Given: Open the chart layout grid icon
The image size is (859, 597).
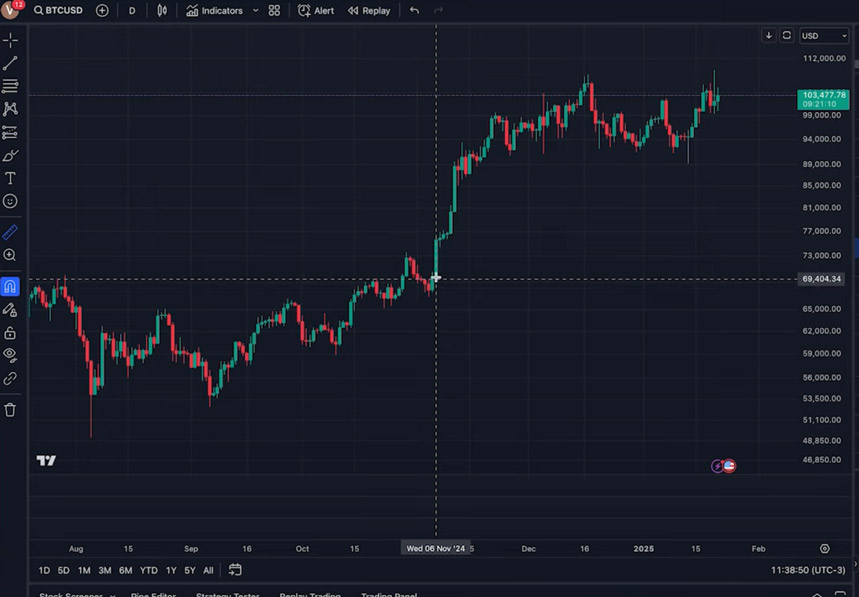Looking at the screenshot, I should tap(274, 10).
